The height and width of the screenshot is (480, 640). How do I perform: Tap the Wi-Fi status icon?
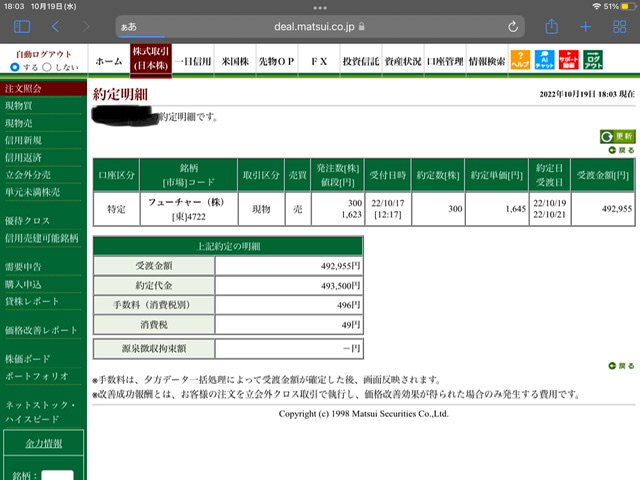pos(596,6)
